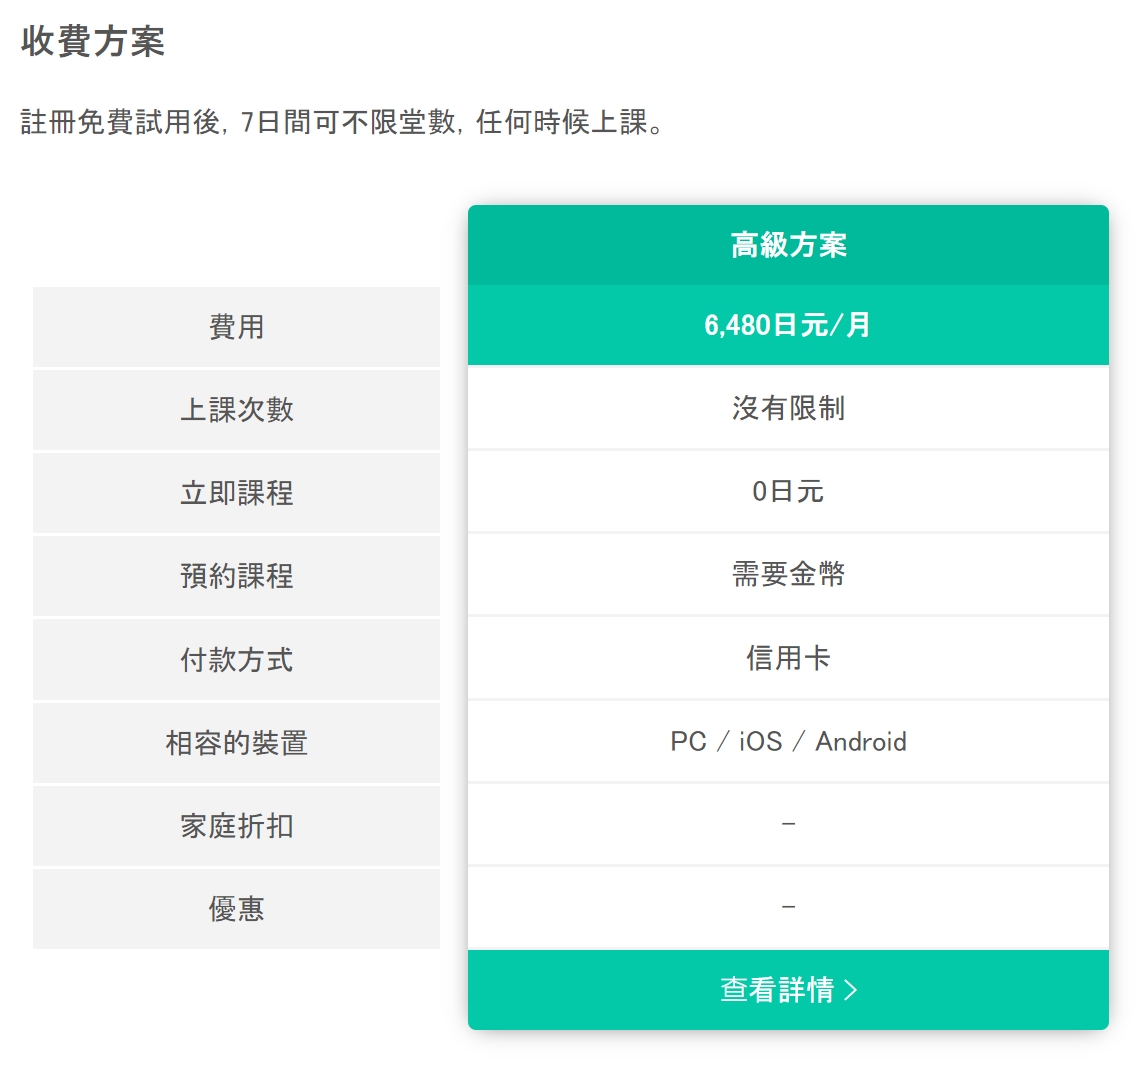Select the 高級方案 plan header
The height and width of the screenshot is (1076, 1146).
pos(788,245)
